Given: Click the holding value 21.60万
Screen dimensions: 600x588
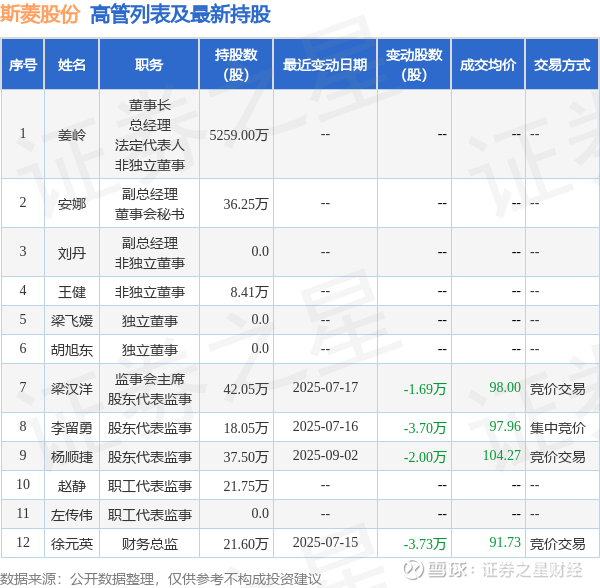Looking at the screenshot, I should [246, 544].
